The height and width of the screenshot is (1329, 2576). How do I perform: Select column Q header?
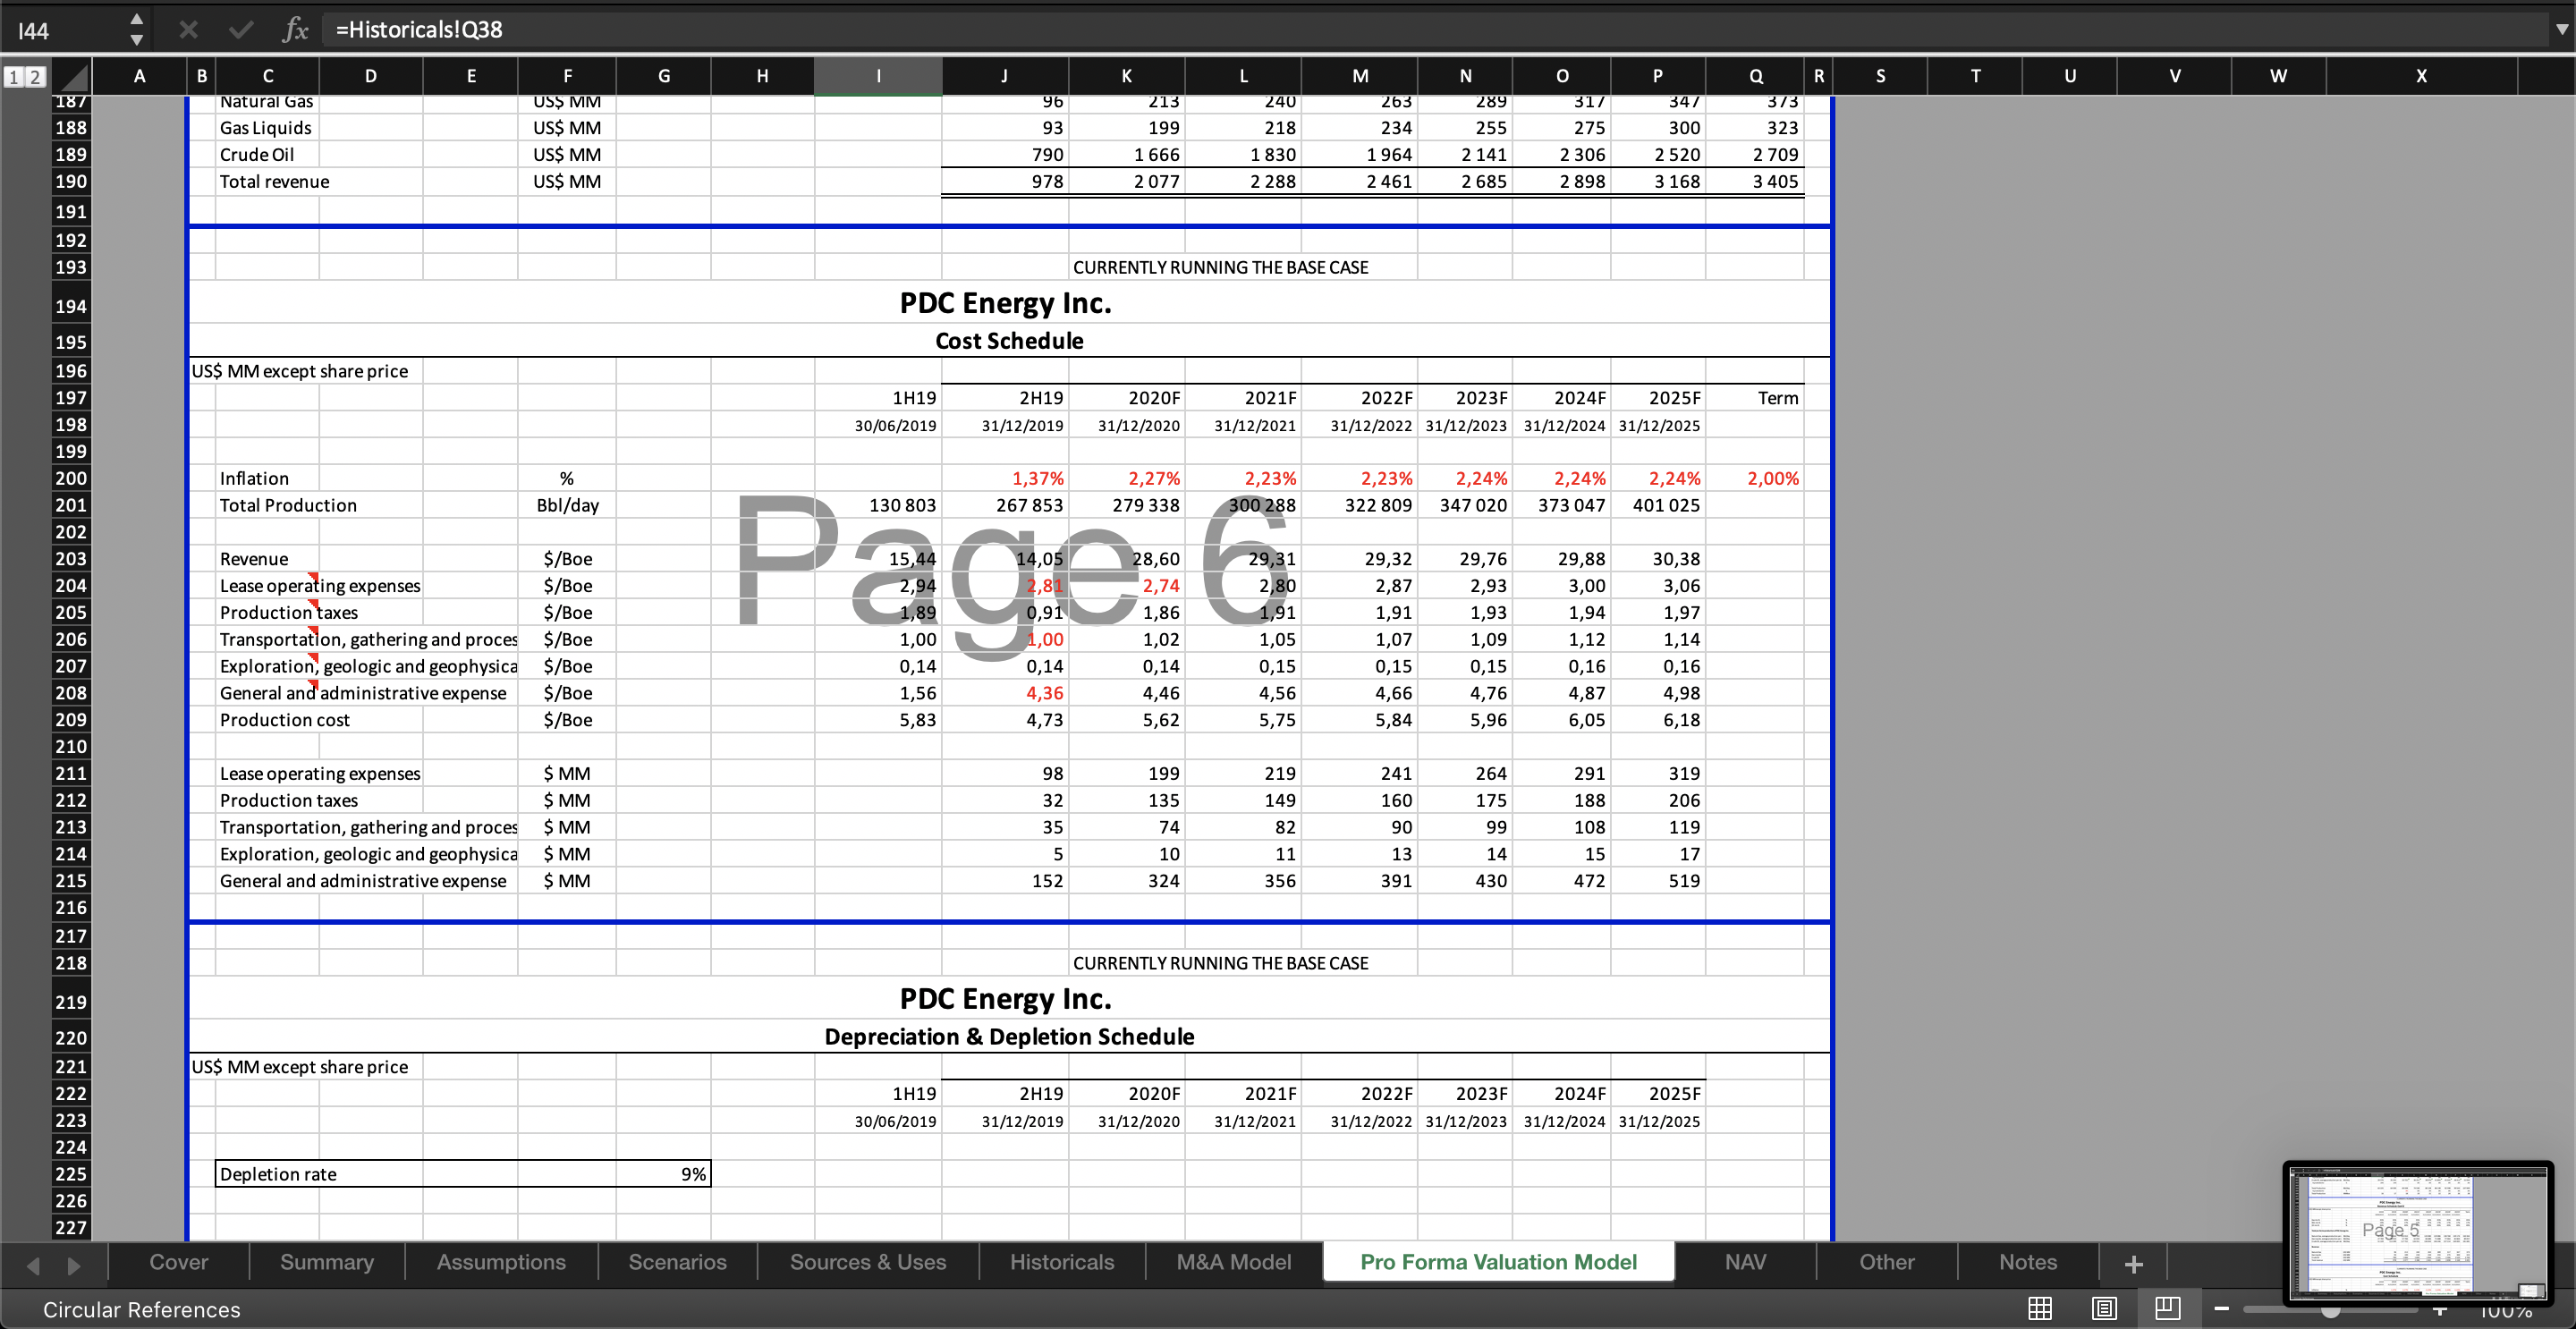coord(1756,76)
